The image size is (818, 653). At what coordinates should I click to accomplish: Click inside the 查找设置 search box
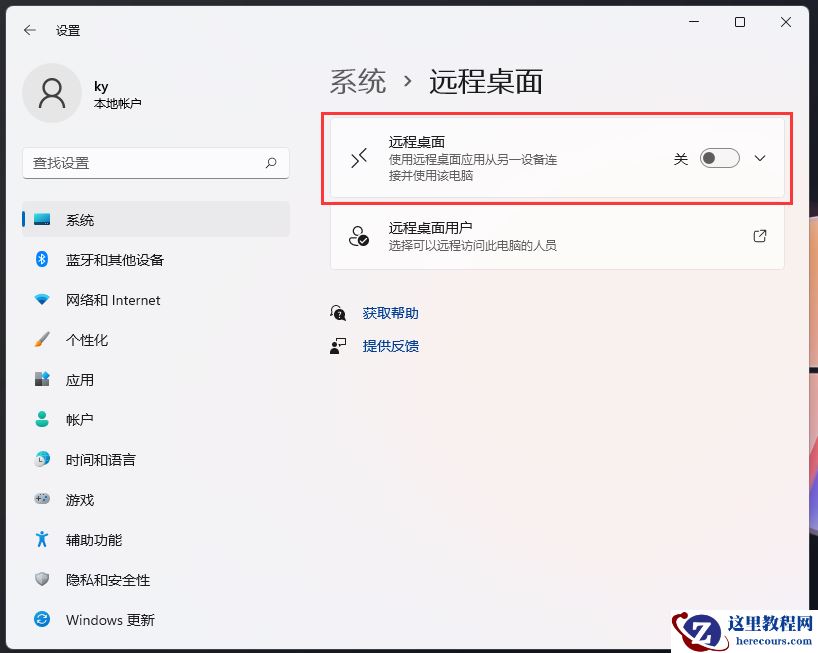pyautogui.click(x=155, y=163)
